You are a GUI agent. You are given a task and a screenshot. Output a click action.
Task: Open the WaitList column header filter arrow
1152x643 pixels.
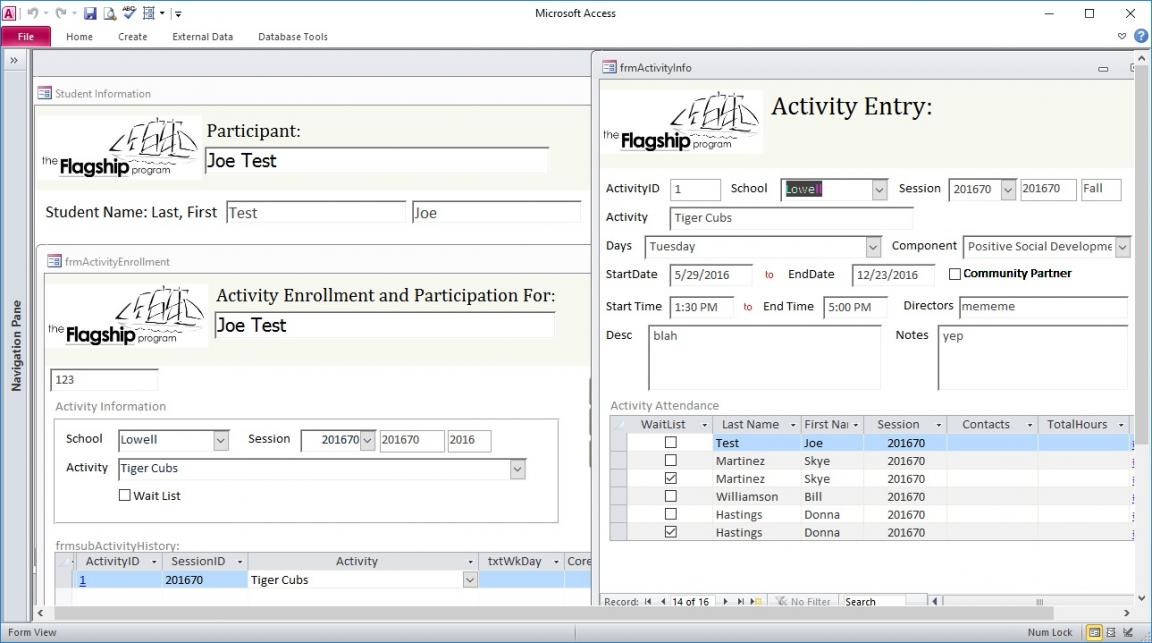704,425
